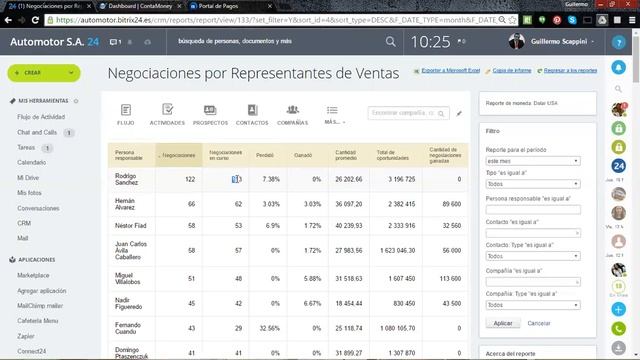Viewport: 640px width, 360px height.
Task: Click the Skype extension icon
Action: pos(572,20)
